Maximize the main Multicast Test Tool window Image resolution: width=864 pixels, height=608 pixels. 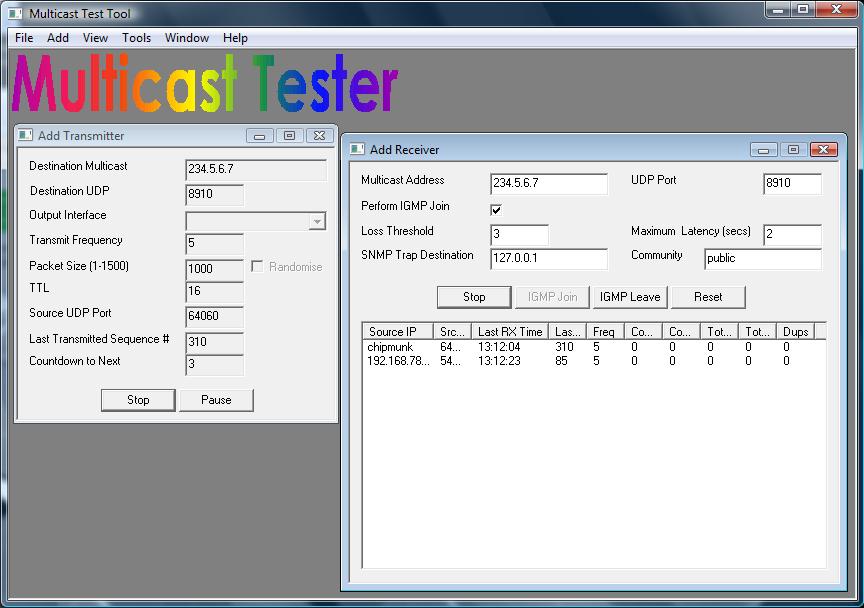point(803,10)
